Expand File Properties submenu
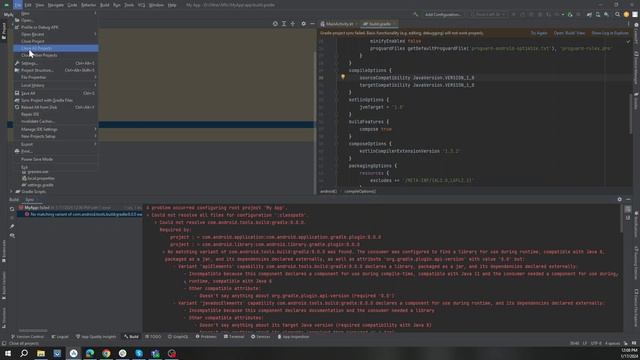The height and width of the screenshot is (360, 640). click(x=56, y=77)
